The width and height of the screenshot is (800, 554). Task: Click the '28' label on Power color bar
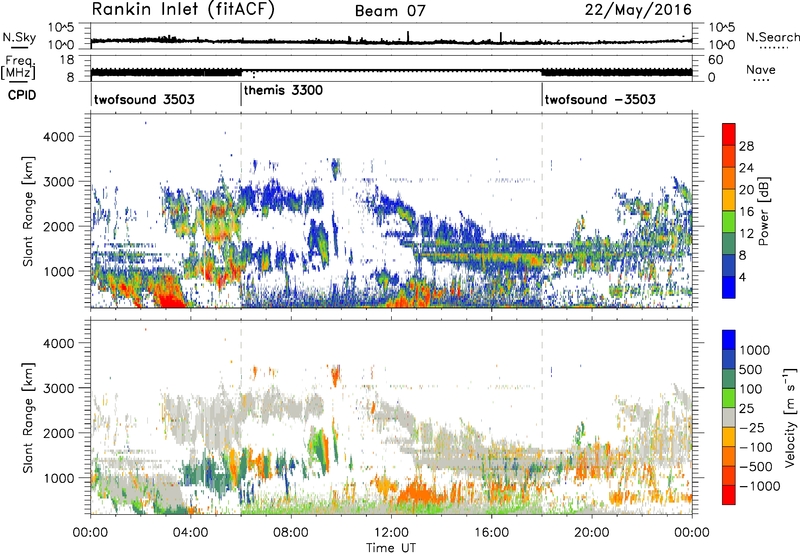pyautogui.click(x=746, y=146)
